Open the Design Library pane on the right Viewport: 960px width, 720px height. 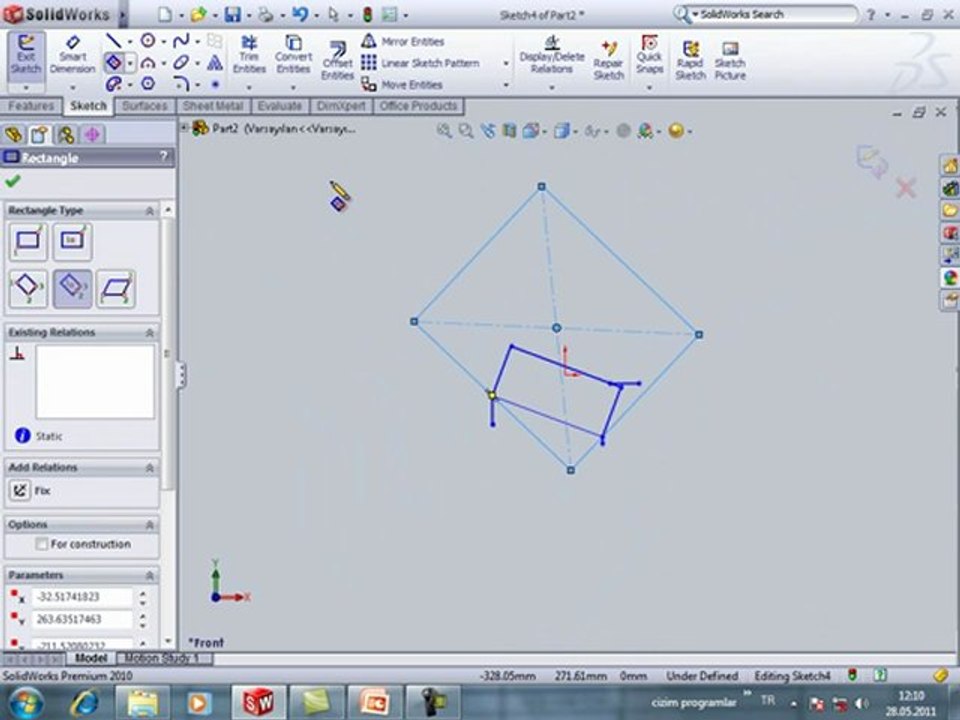click(x=950, y=188)
